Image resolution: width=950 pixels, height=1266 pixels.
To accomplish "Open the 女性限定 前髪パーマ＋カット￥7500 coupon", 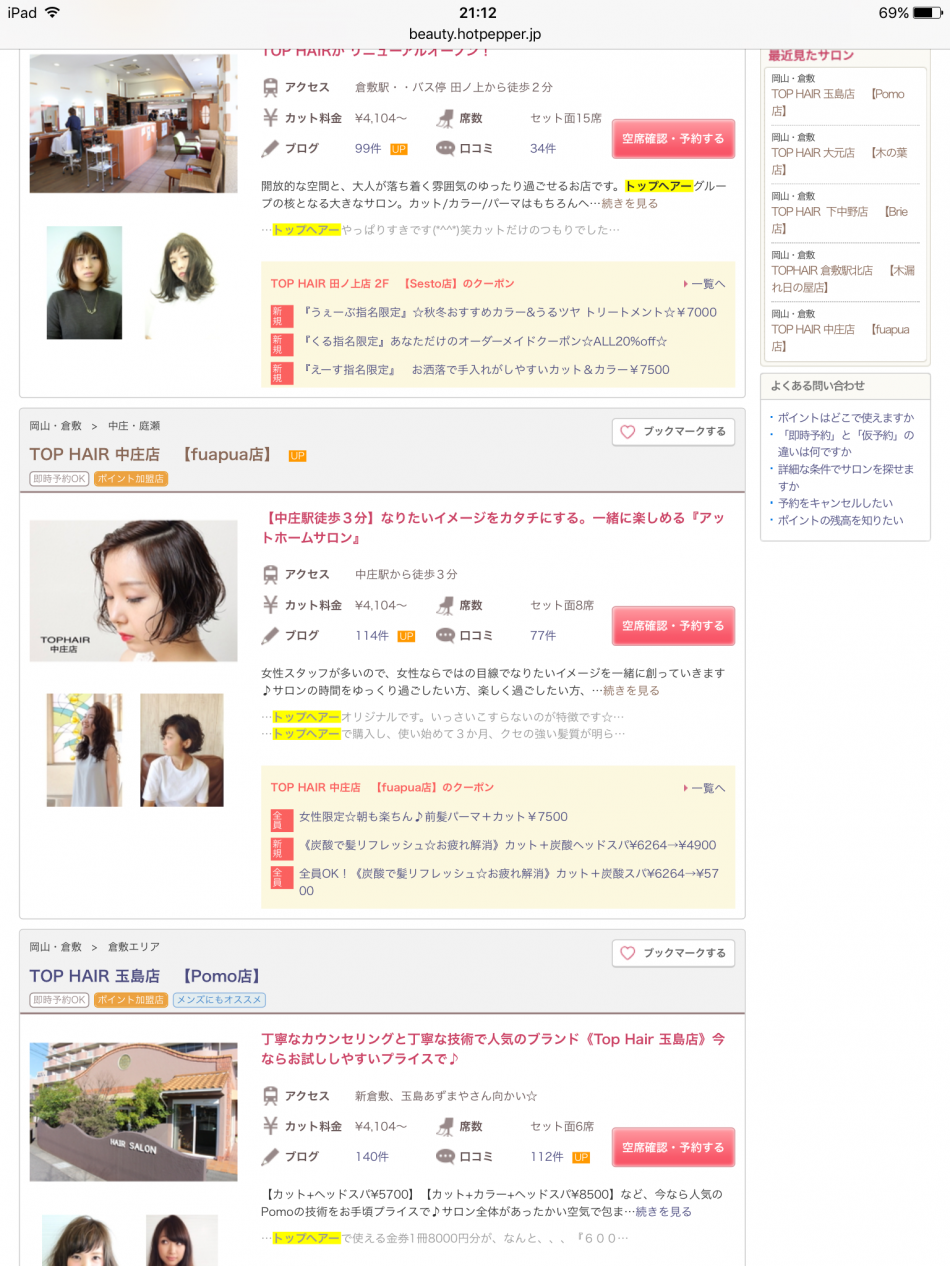I will 433,817.
